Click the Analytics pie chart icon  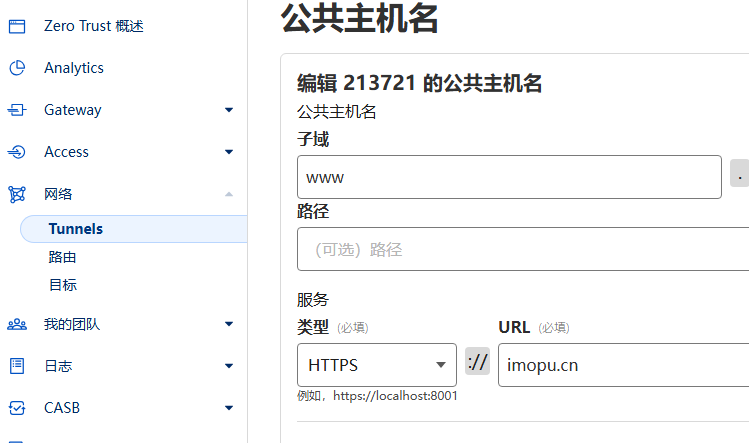click(17, 68)
